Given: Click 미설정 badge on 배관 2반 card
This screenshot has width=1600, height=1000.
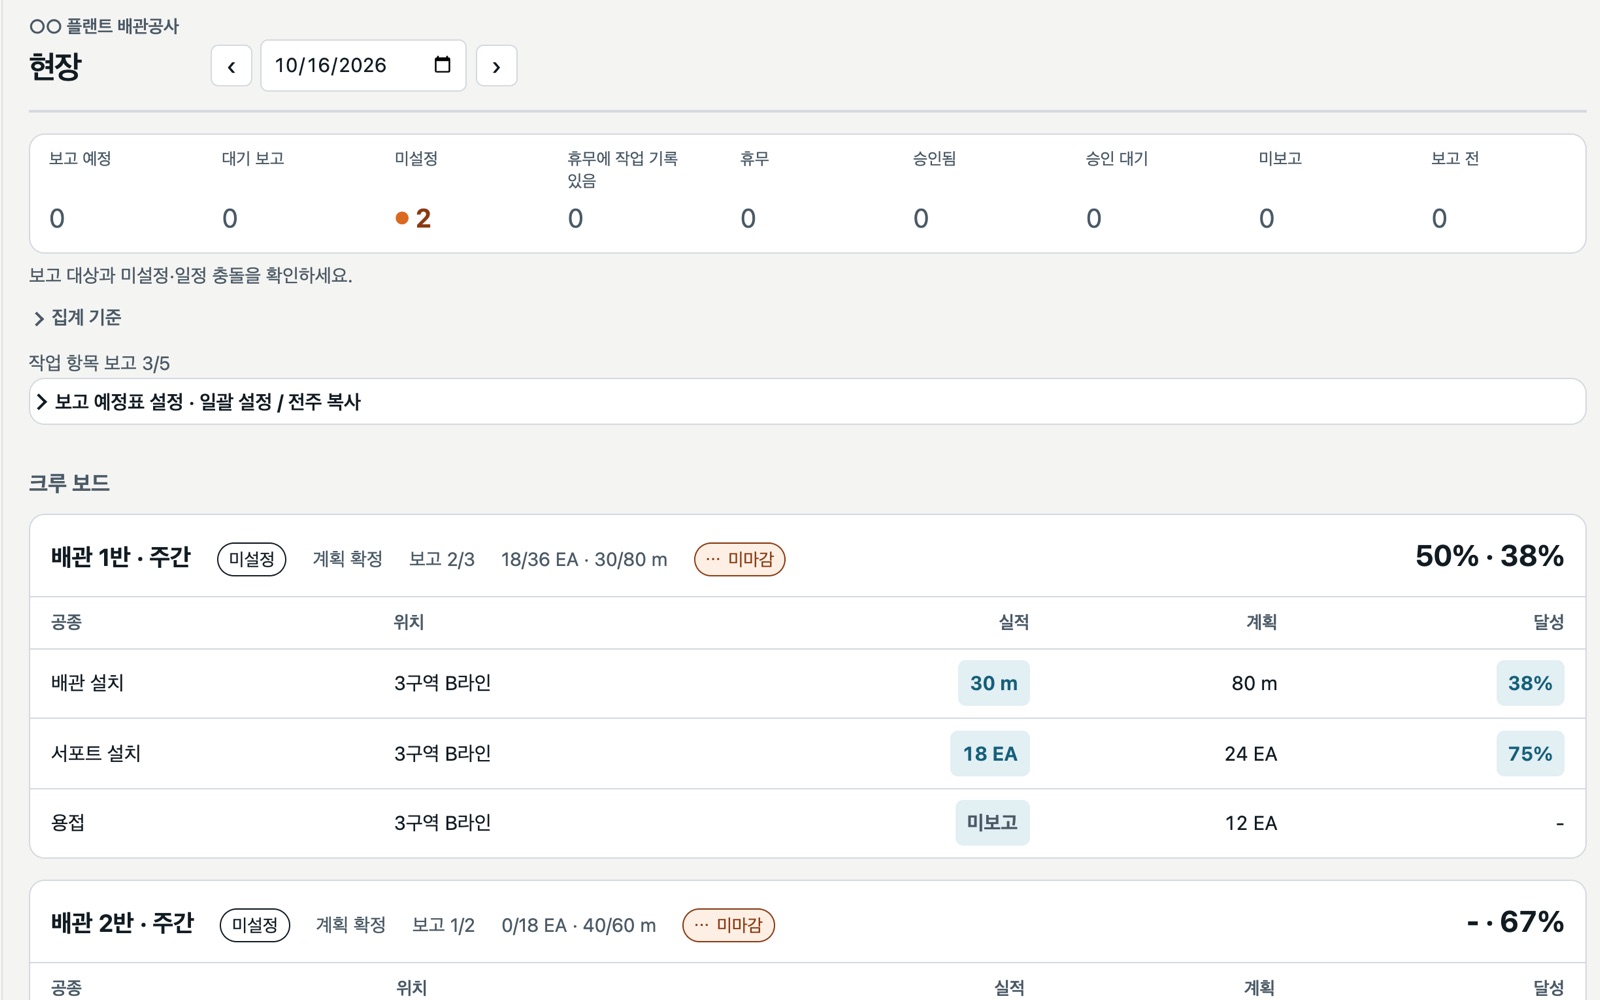Looking at the screenshot, I should click(255, 925).
